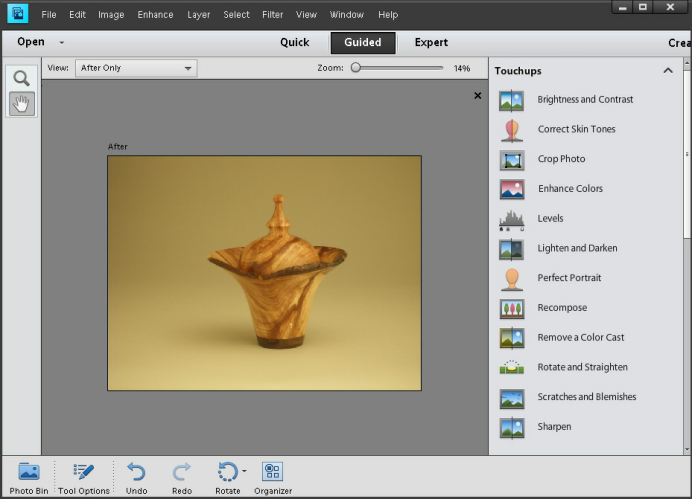Collapse the Touchups section
This screenshot has width=692, height=500.
[668, 71]
